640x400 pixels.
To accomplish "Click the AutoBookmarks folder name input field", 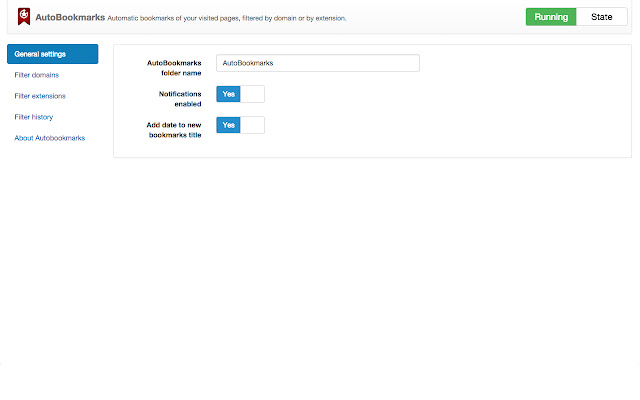I will point(318,63).
